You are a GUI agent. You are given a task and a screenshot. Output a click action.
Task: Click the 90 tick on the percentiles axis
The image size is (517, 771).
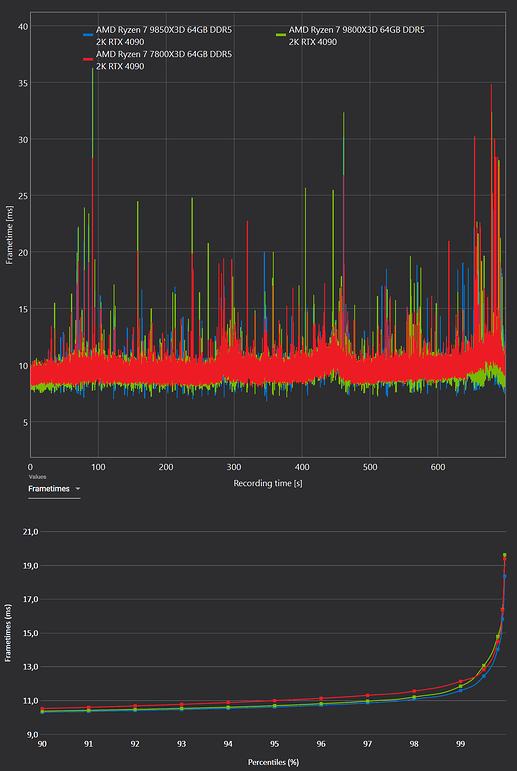pyautogui.click(x=42, y=744)
